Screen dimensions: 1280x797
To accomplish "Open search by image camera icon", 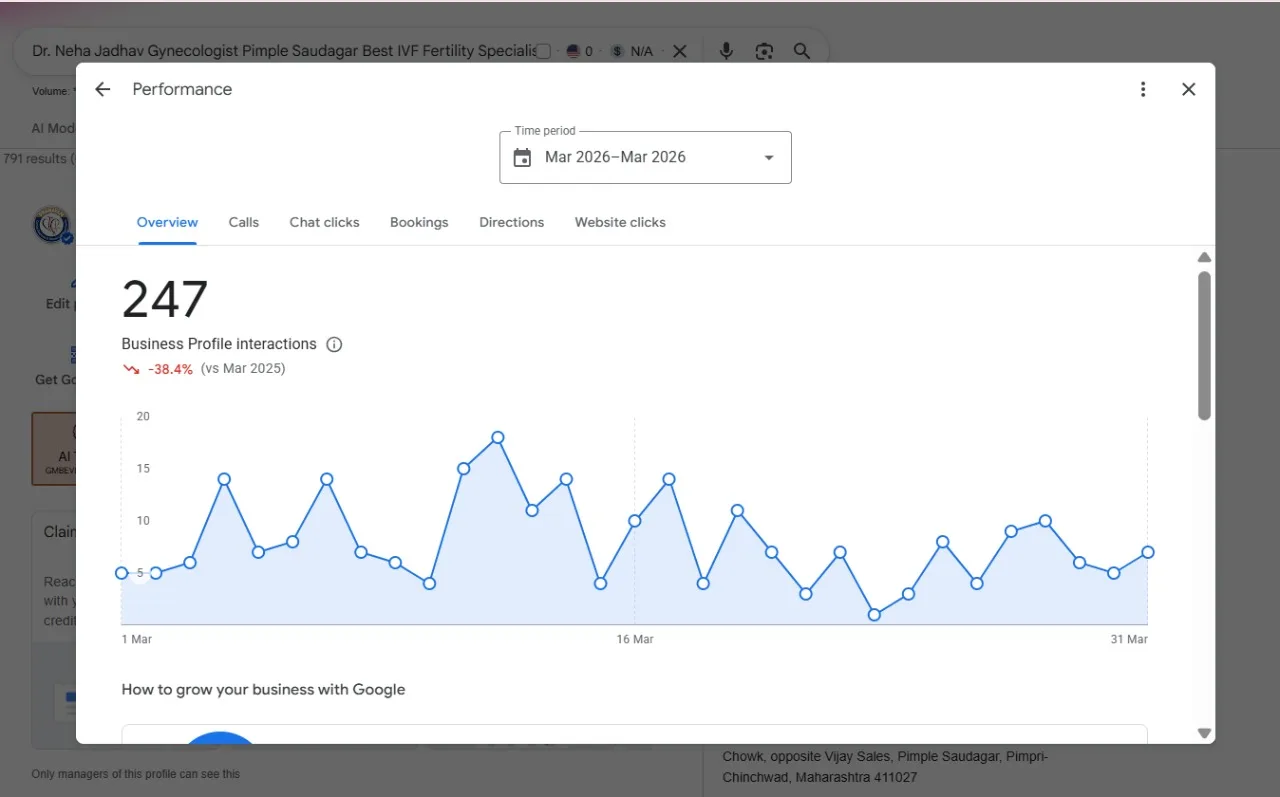I will tap(764, 51).
